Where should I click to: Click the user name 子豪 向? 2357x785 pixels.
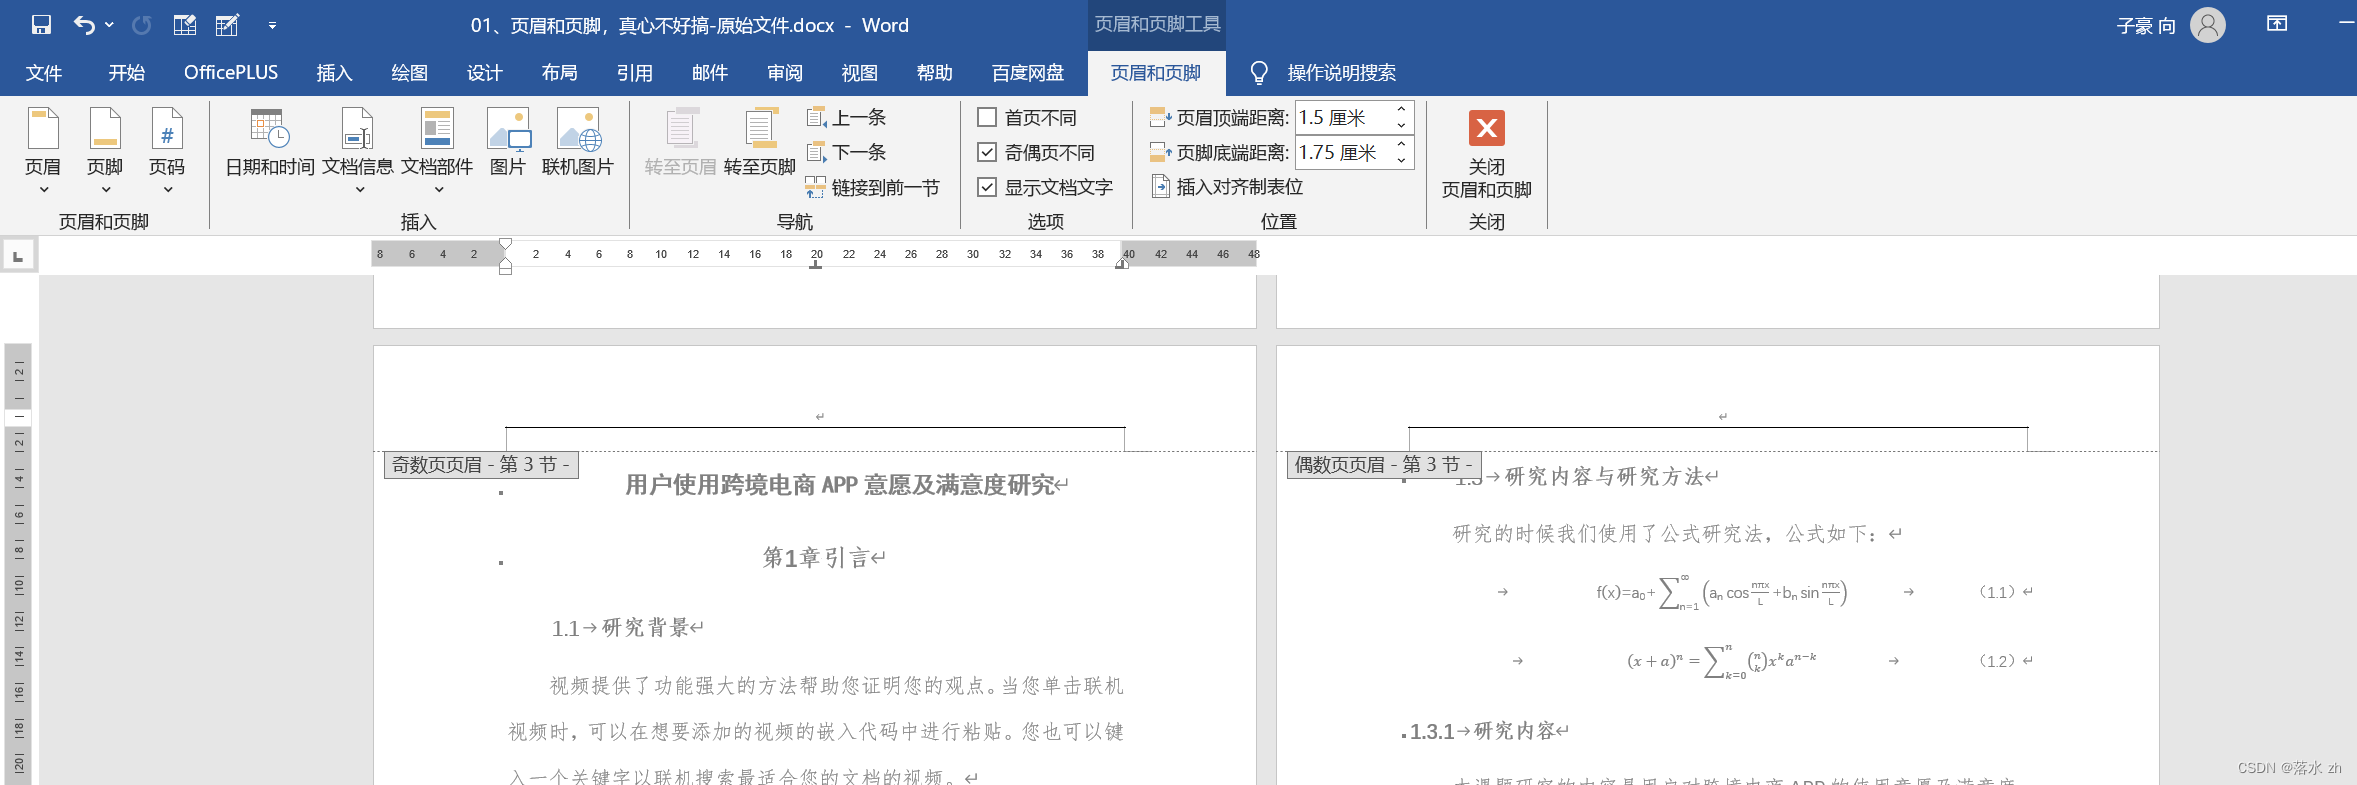[2146, 26]
